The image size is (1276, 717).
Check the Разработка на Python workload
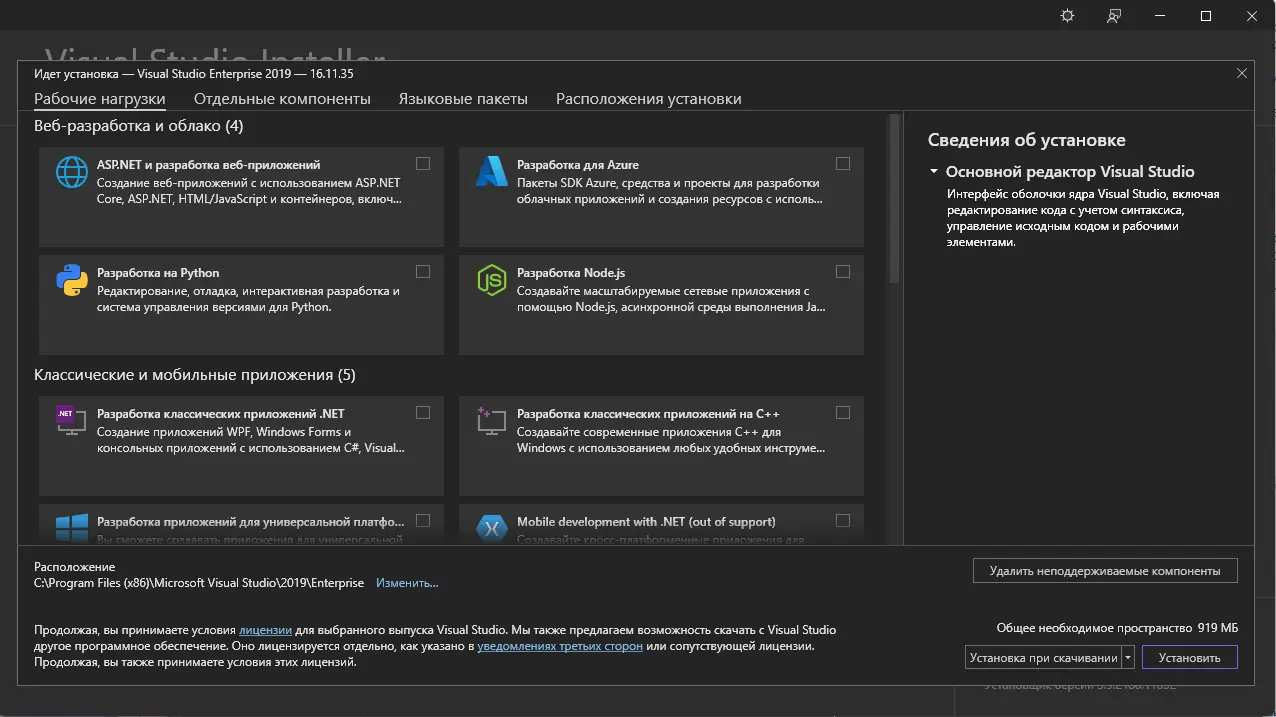[423, 271]
